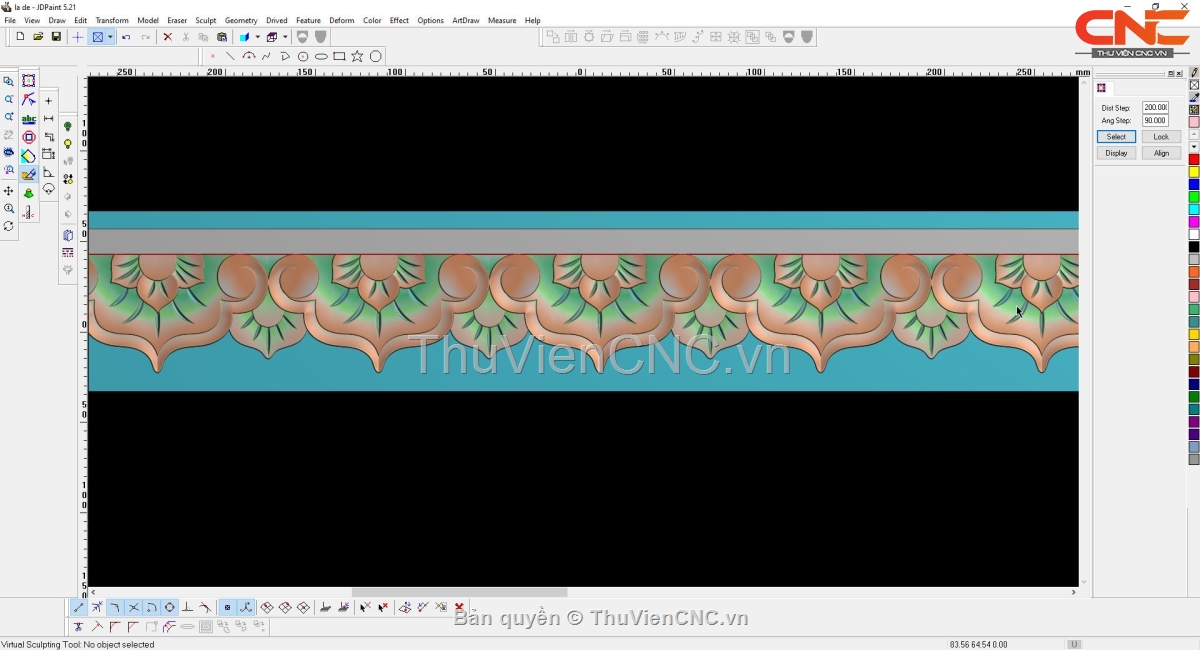Screen dimensions: 1200x650
Task: Click the yellow light bulb icon
Action: pos(68,144)
